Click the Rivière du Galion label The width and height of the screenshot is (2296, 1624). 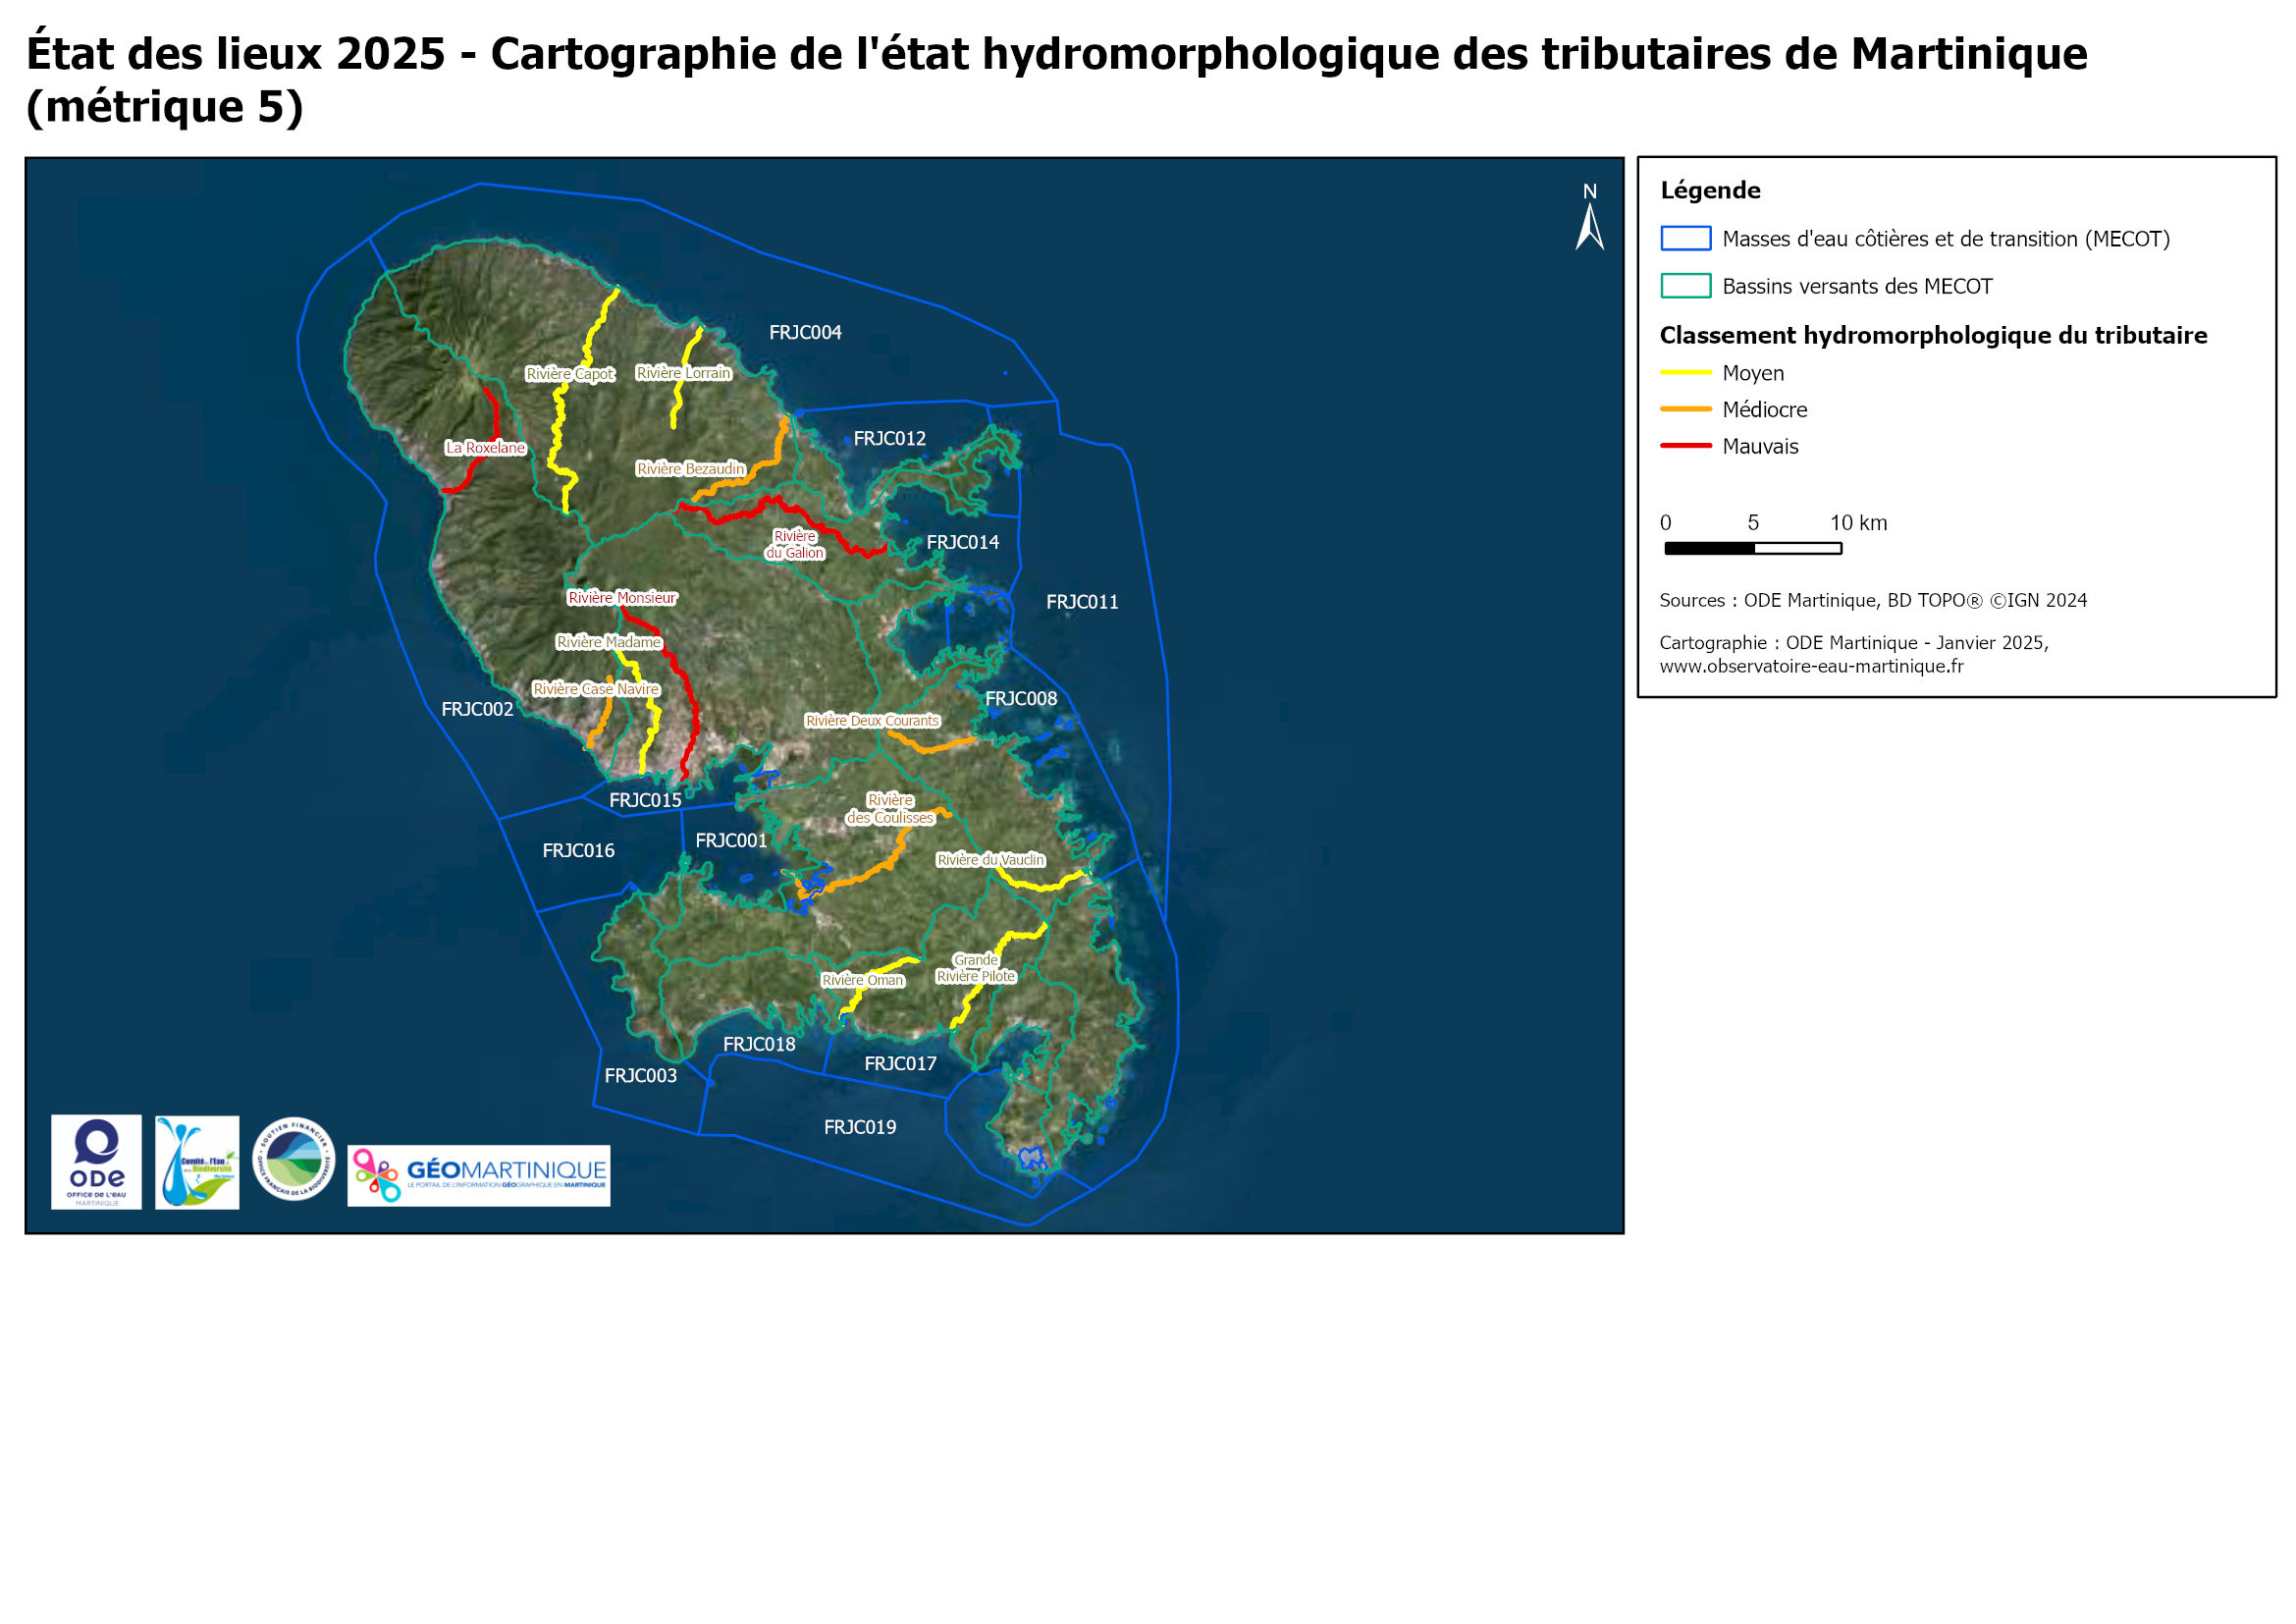pyautogui.click(x=795, y=545)
